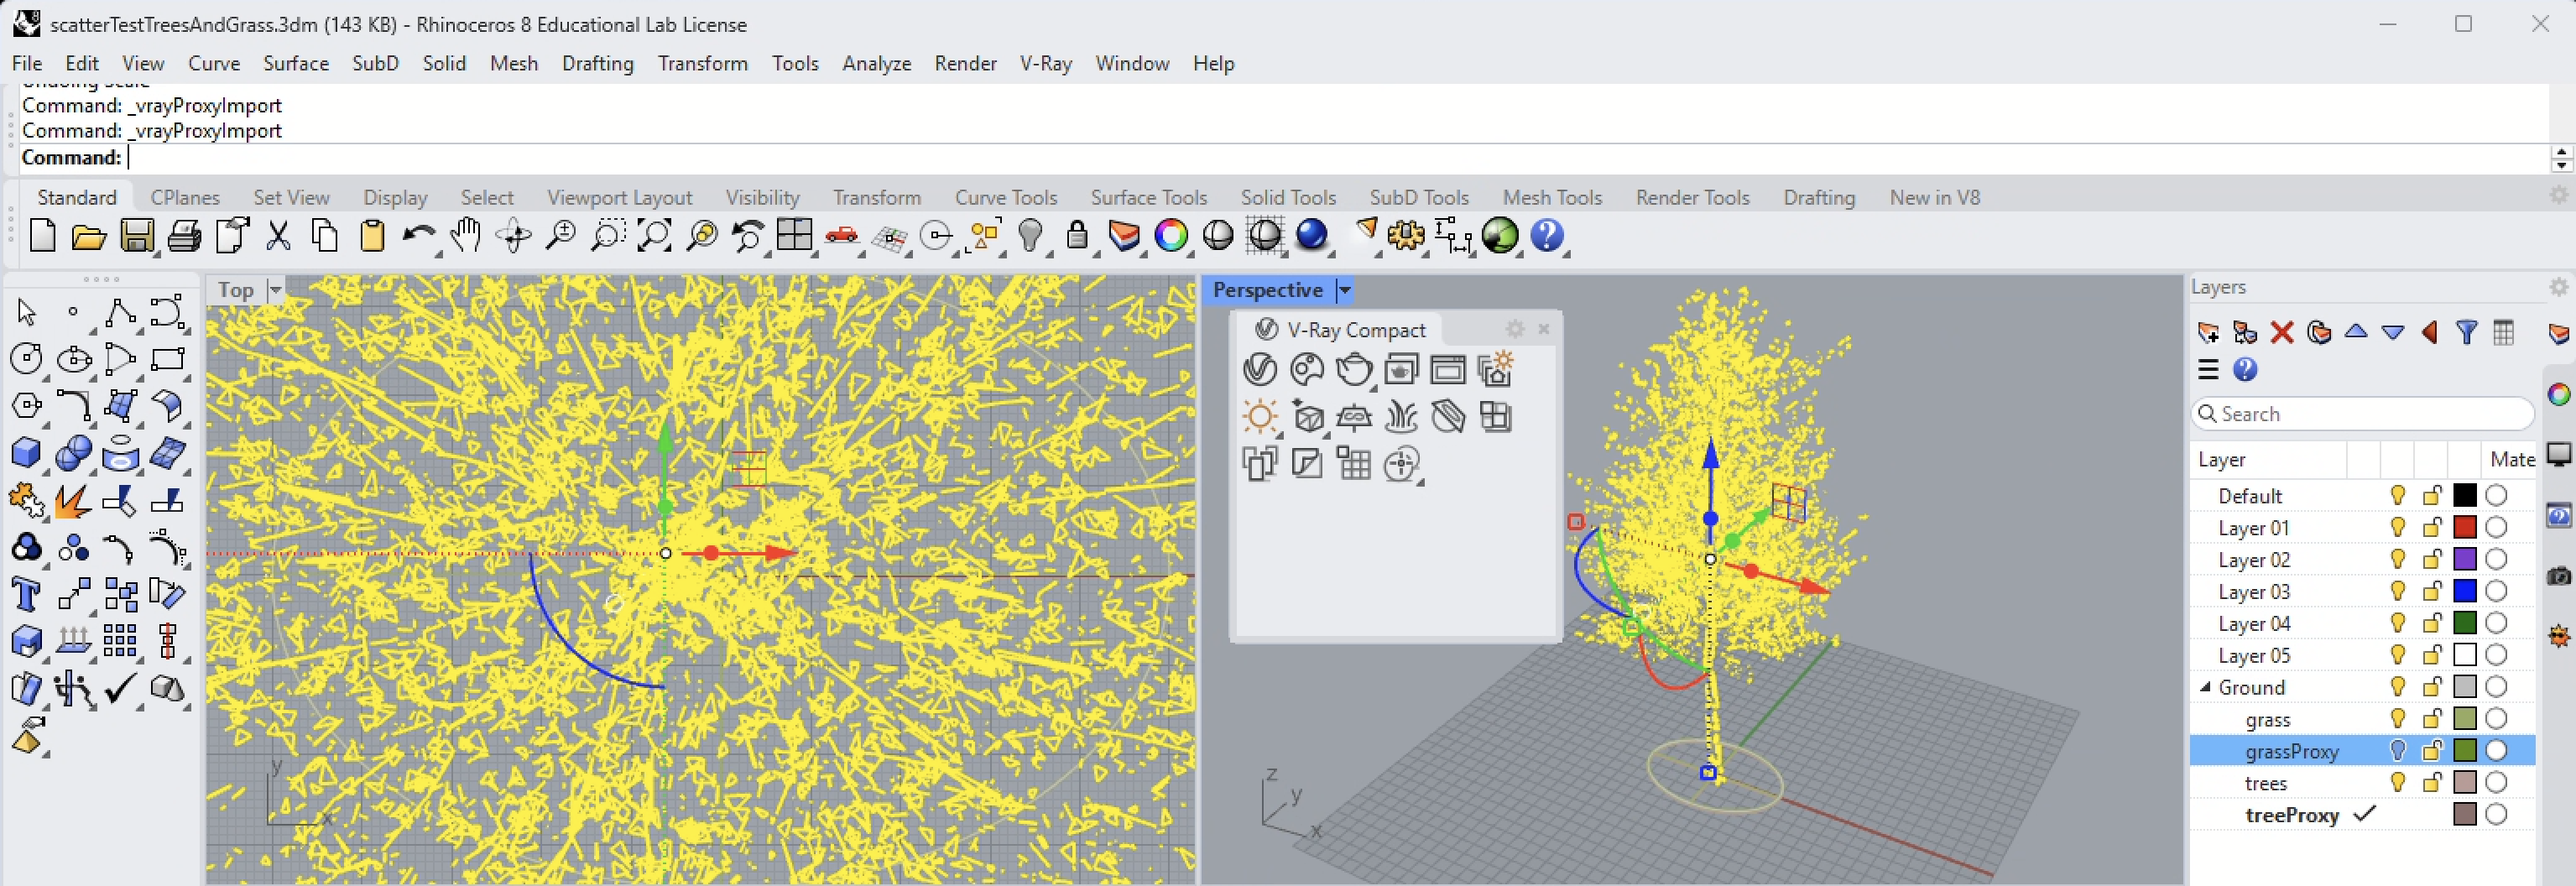Click the Undo arrow icon
Screen dimensions: 2576x886
tap(418, 237)
